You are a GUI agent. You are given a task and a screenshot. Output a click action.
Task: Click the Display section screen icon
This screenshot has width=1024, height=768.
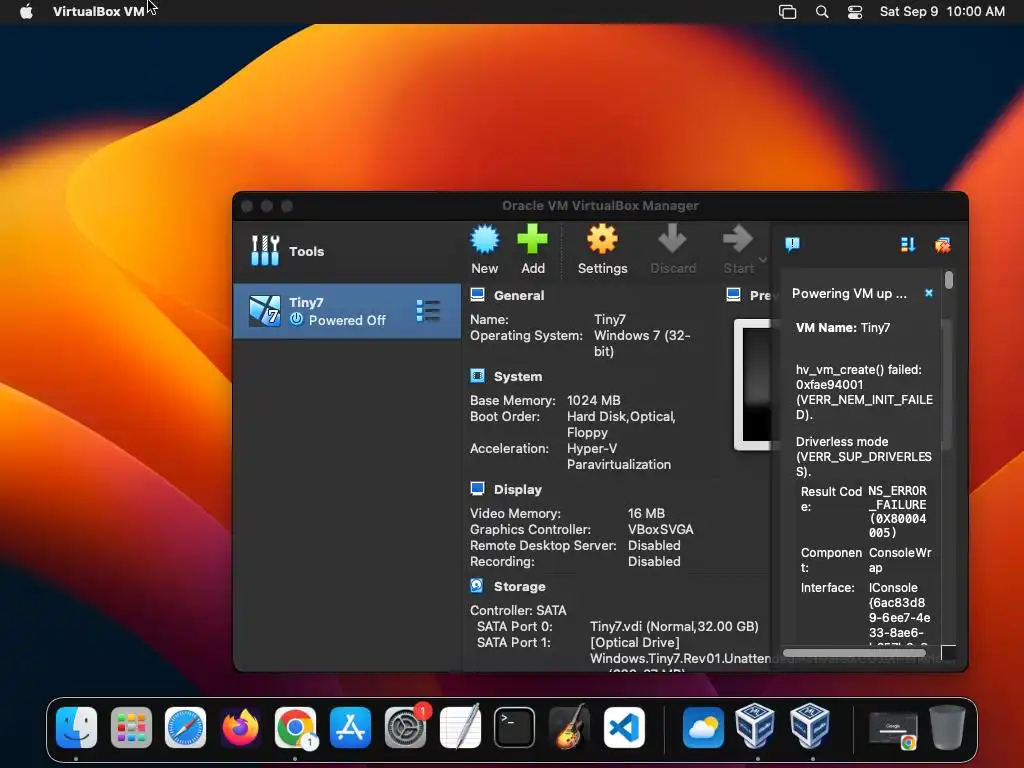(477, 489)
